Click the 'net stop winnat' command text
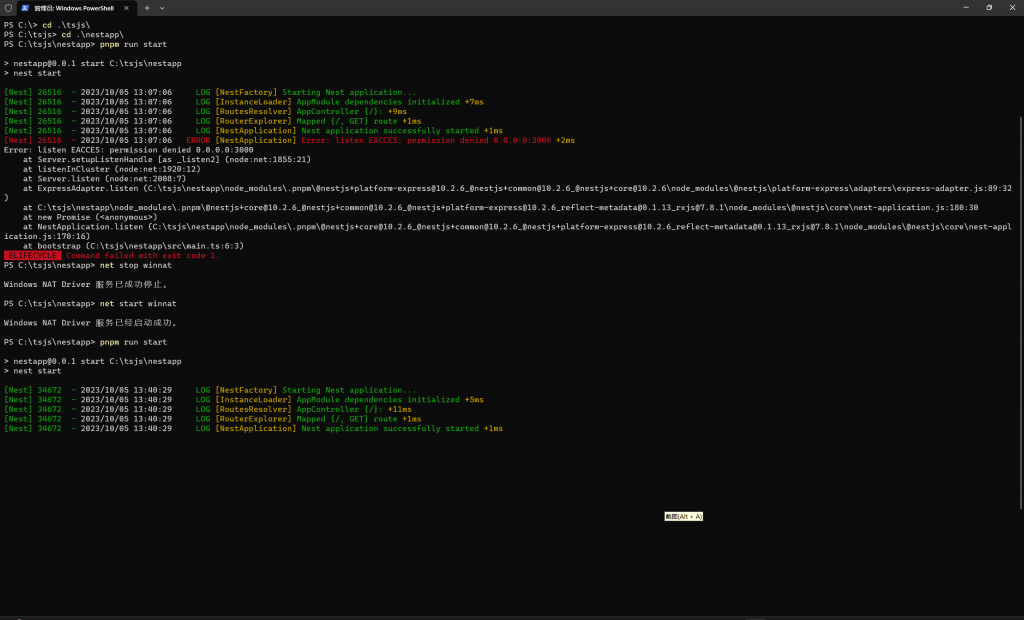This screenshot has width=1024, height=620. click(136, 265)
